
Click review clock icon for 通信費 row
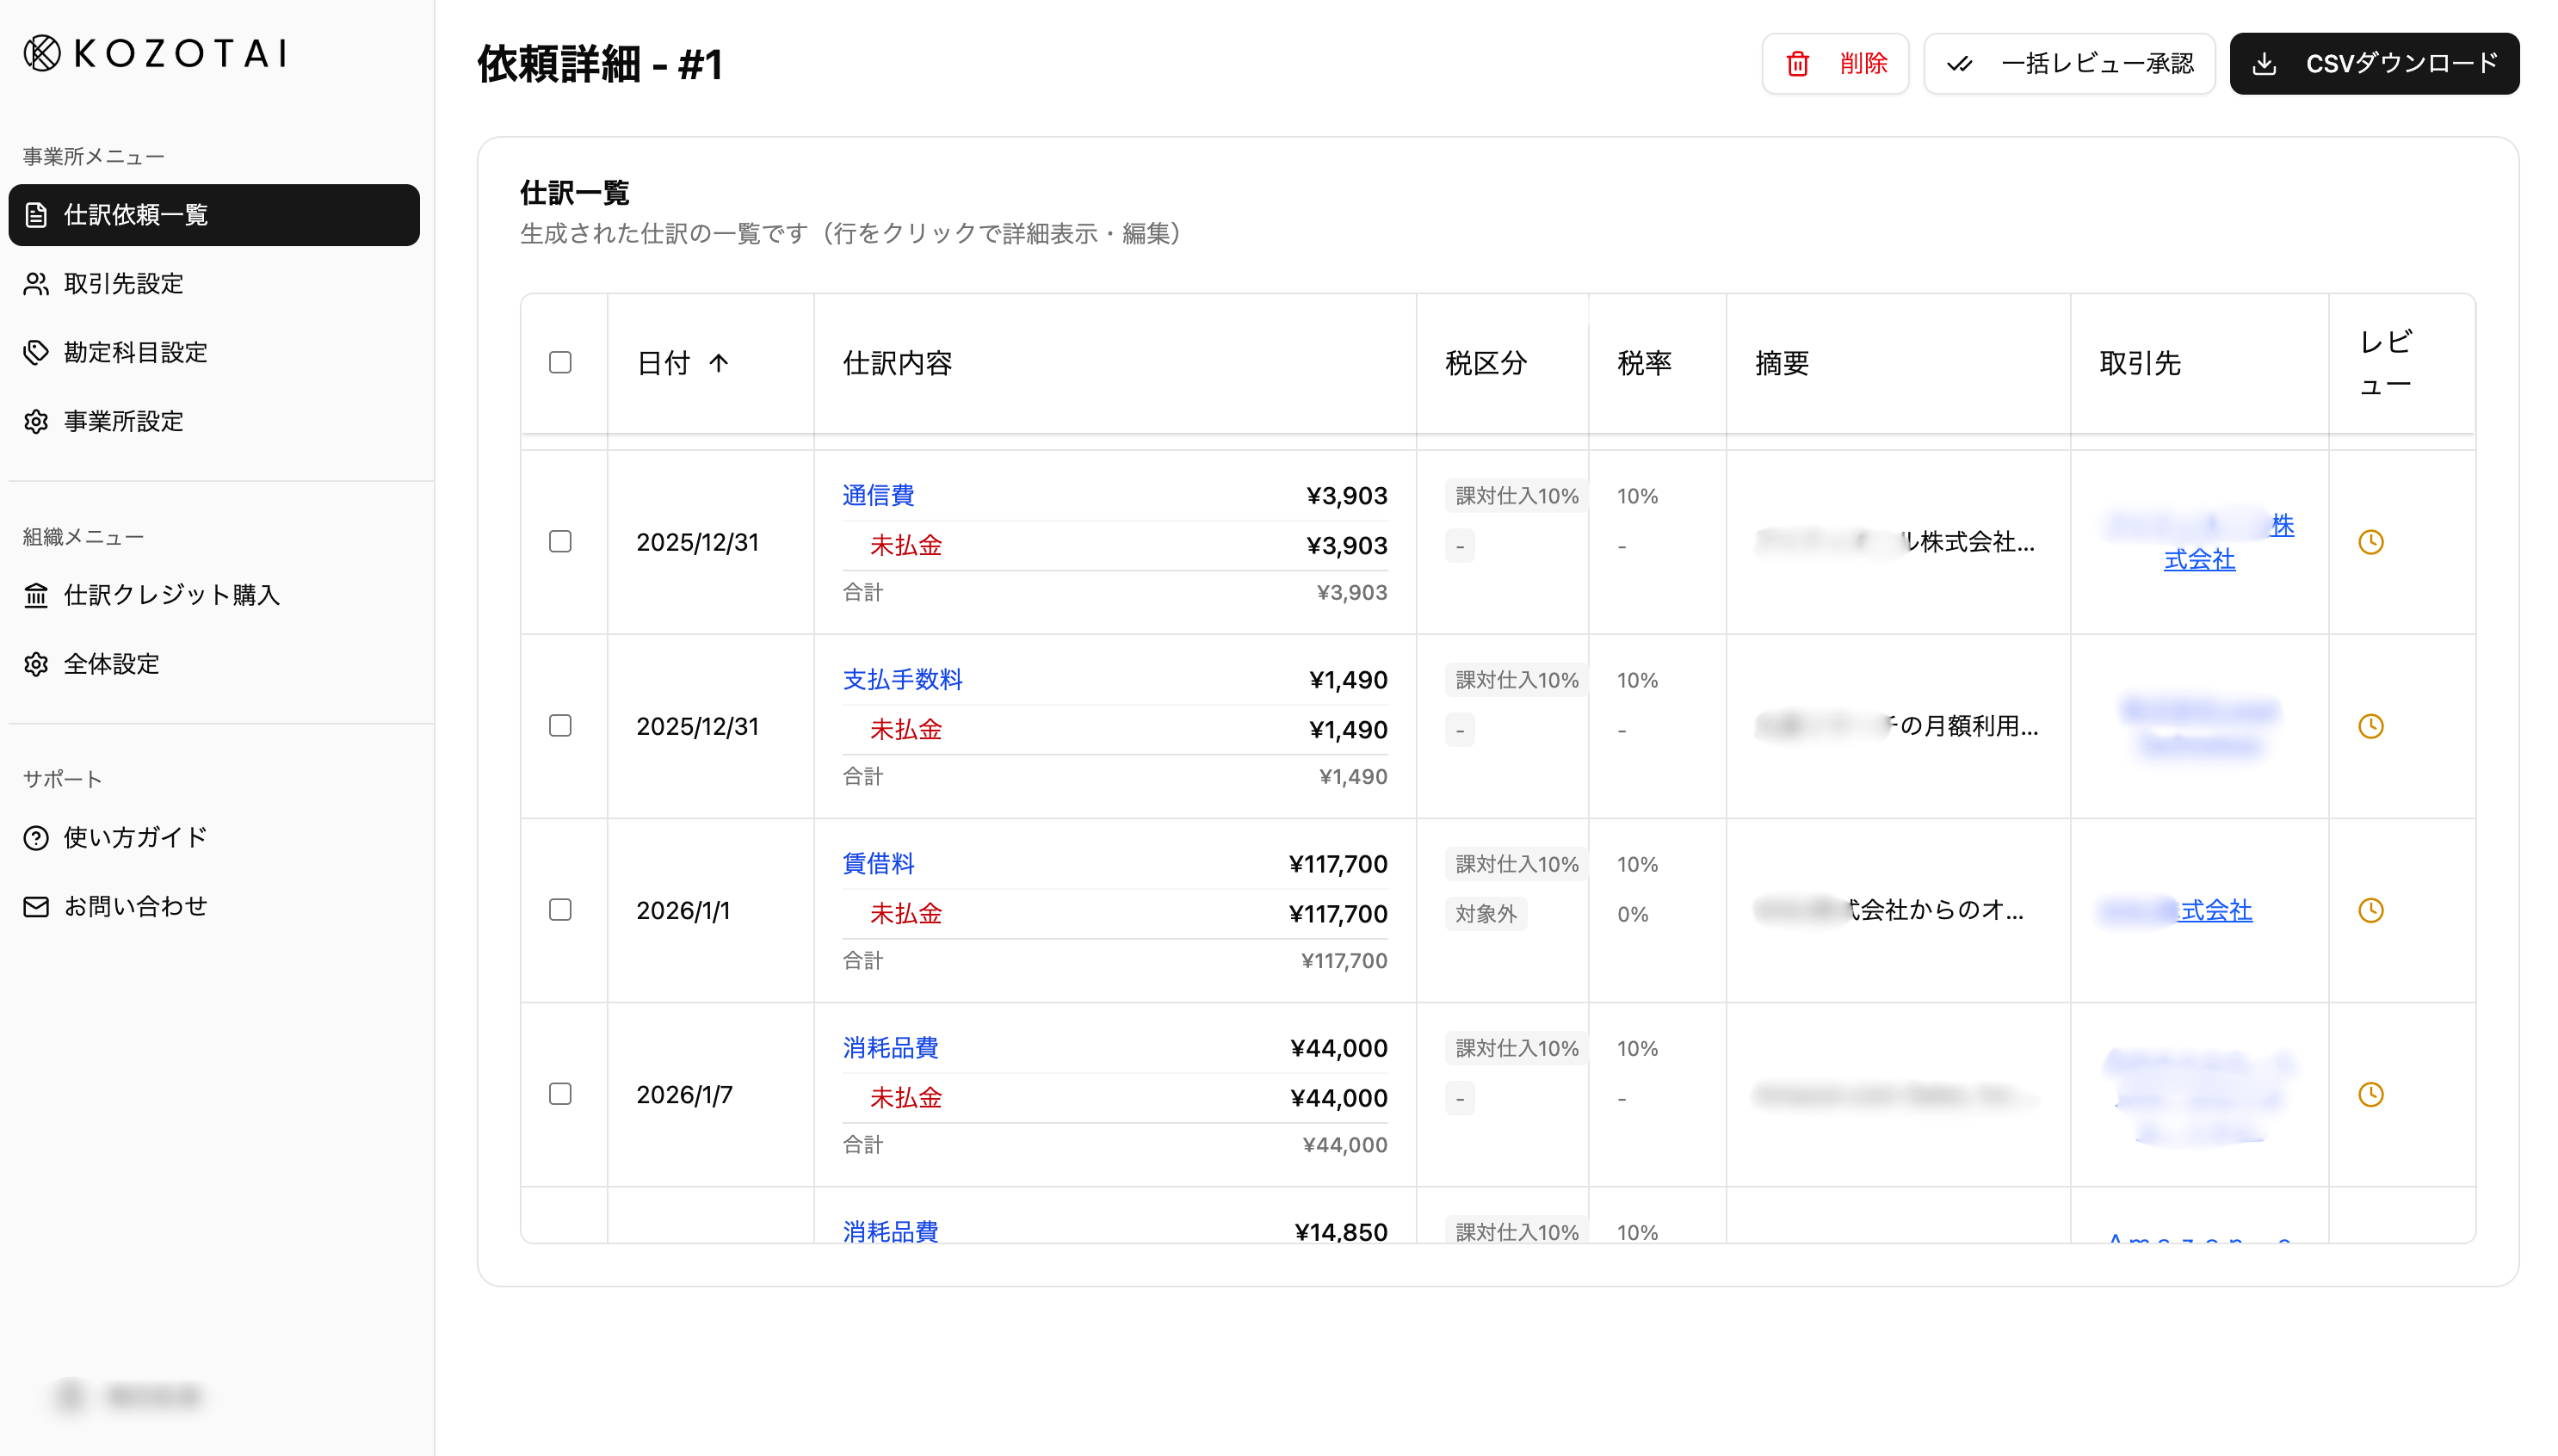point(2370,542)
